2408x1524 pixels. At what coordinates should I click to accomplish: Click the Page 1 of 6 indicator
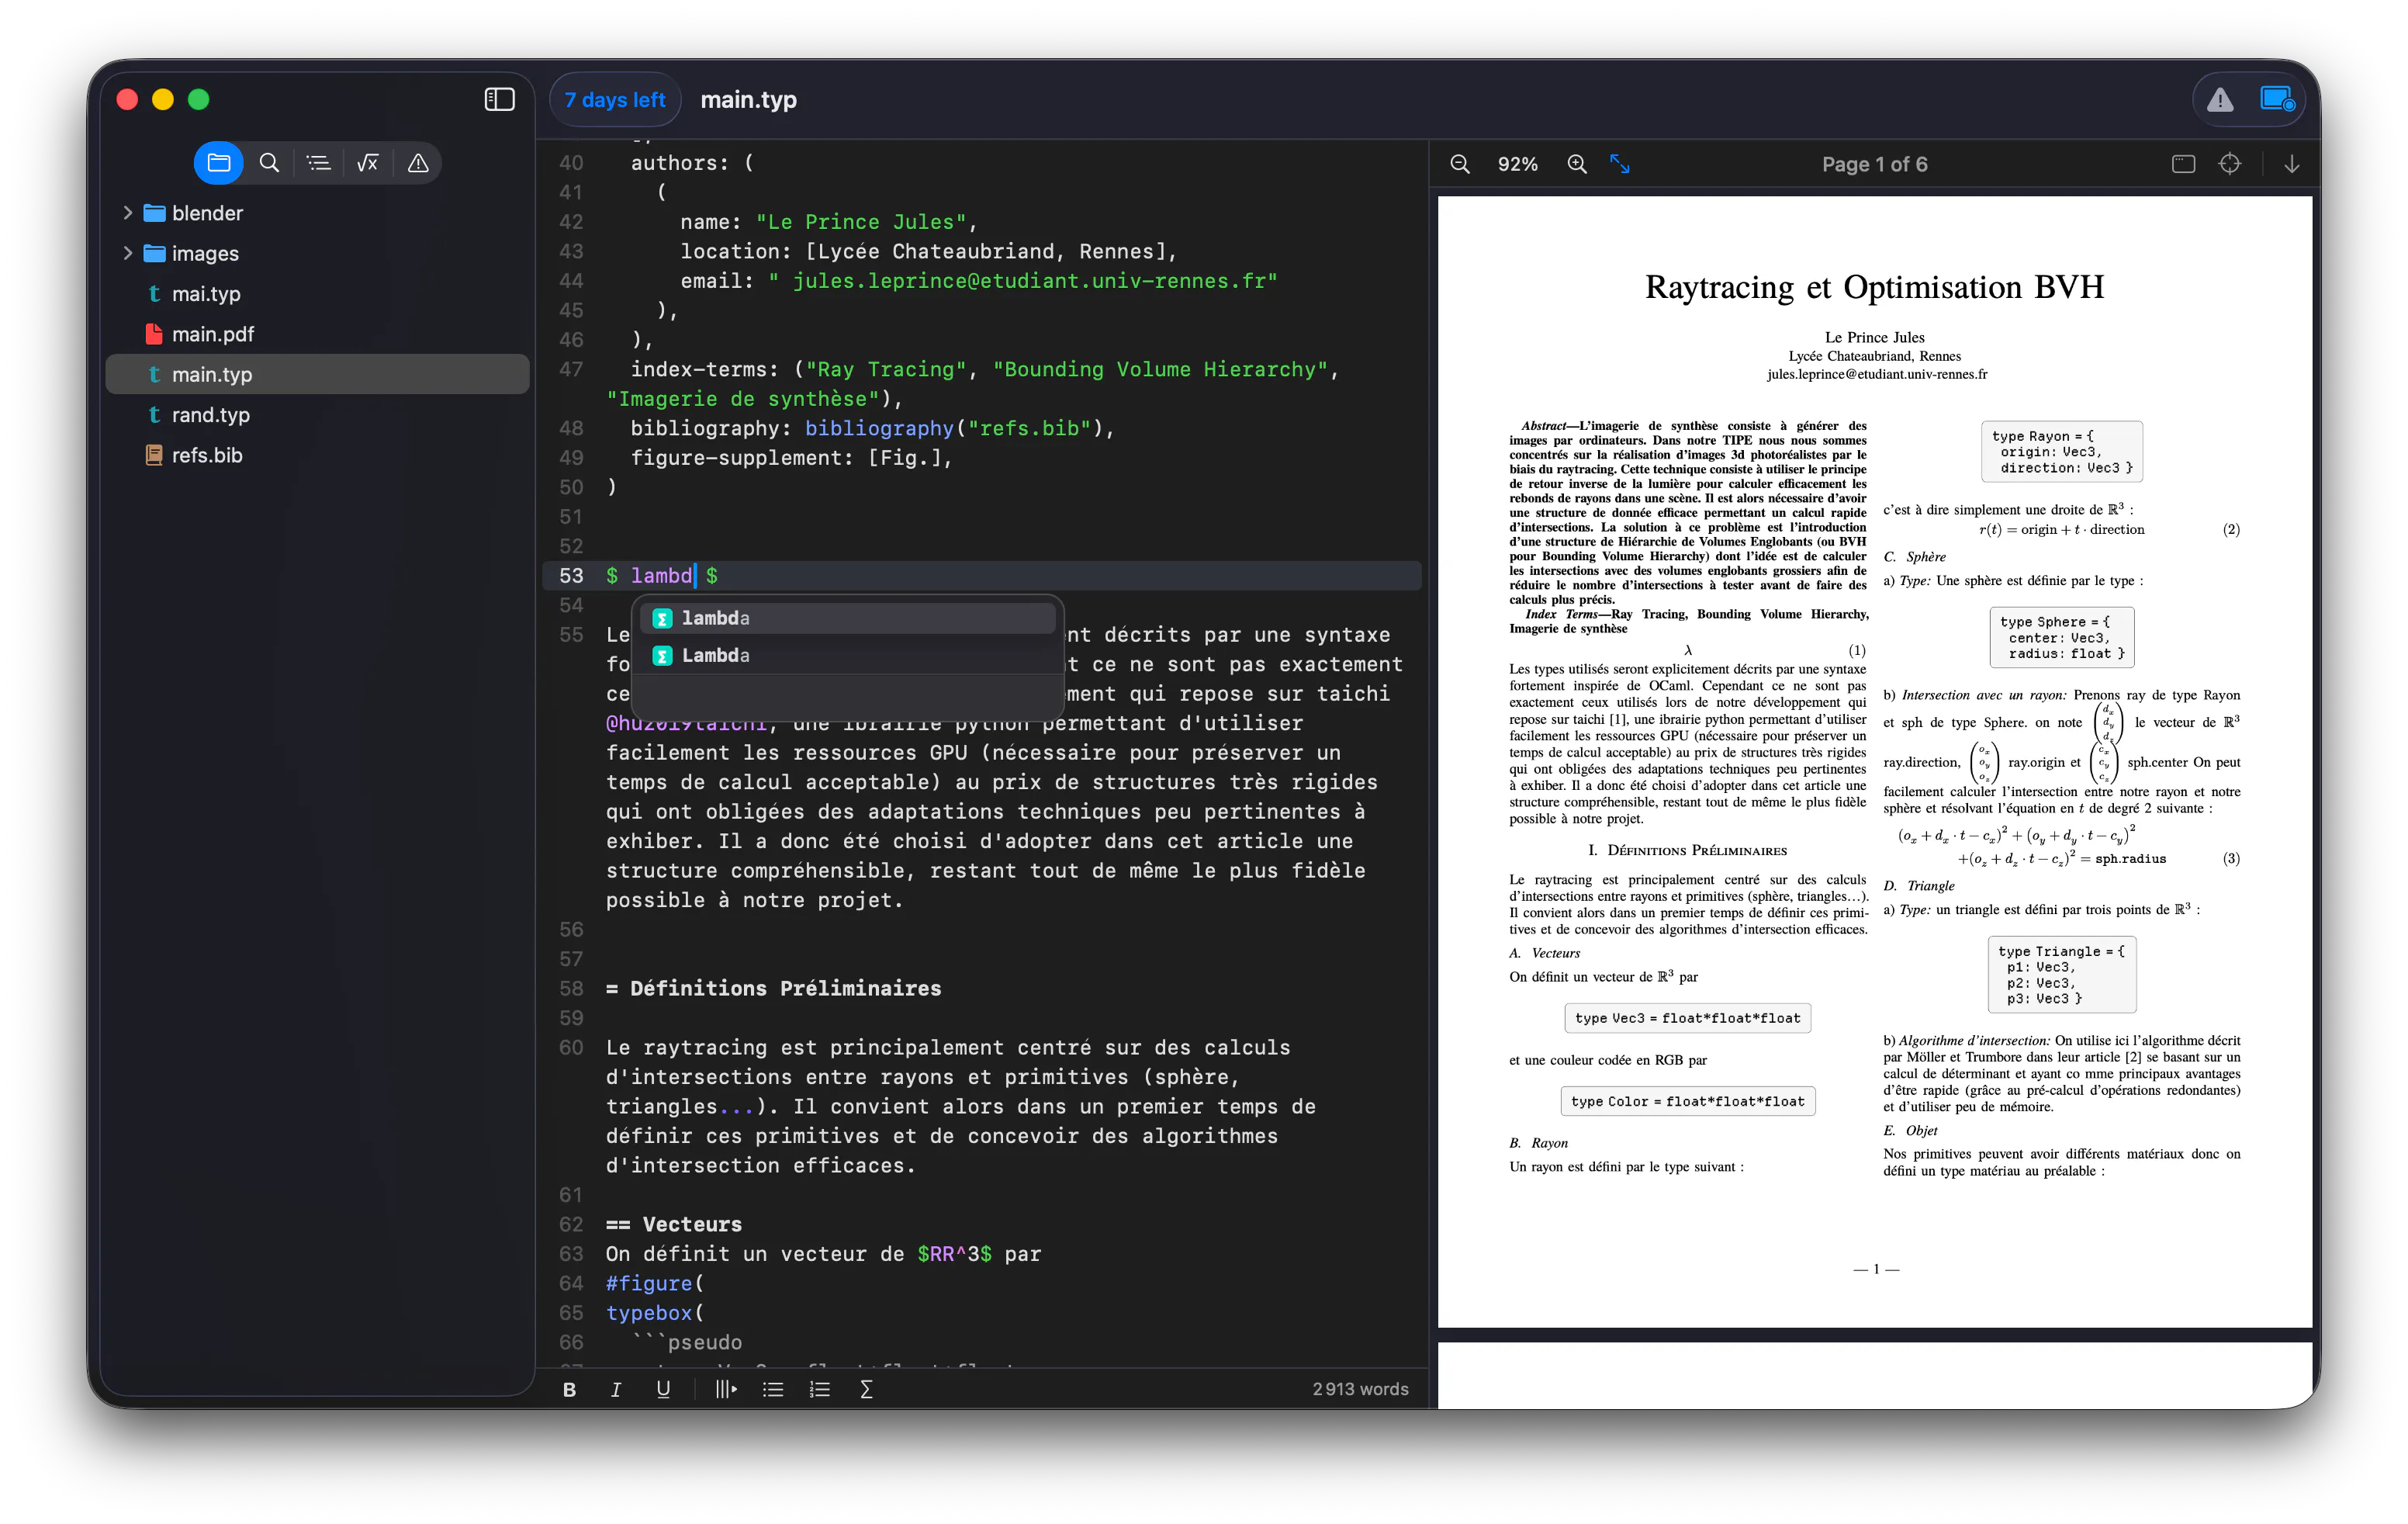(x=1875, y=164)
